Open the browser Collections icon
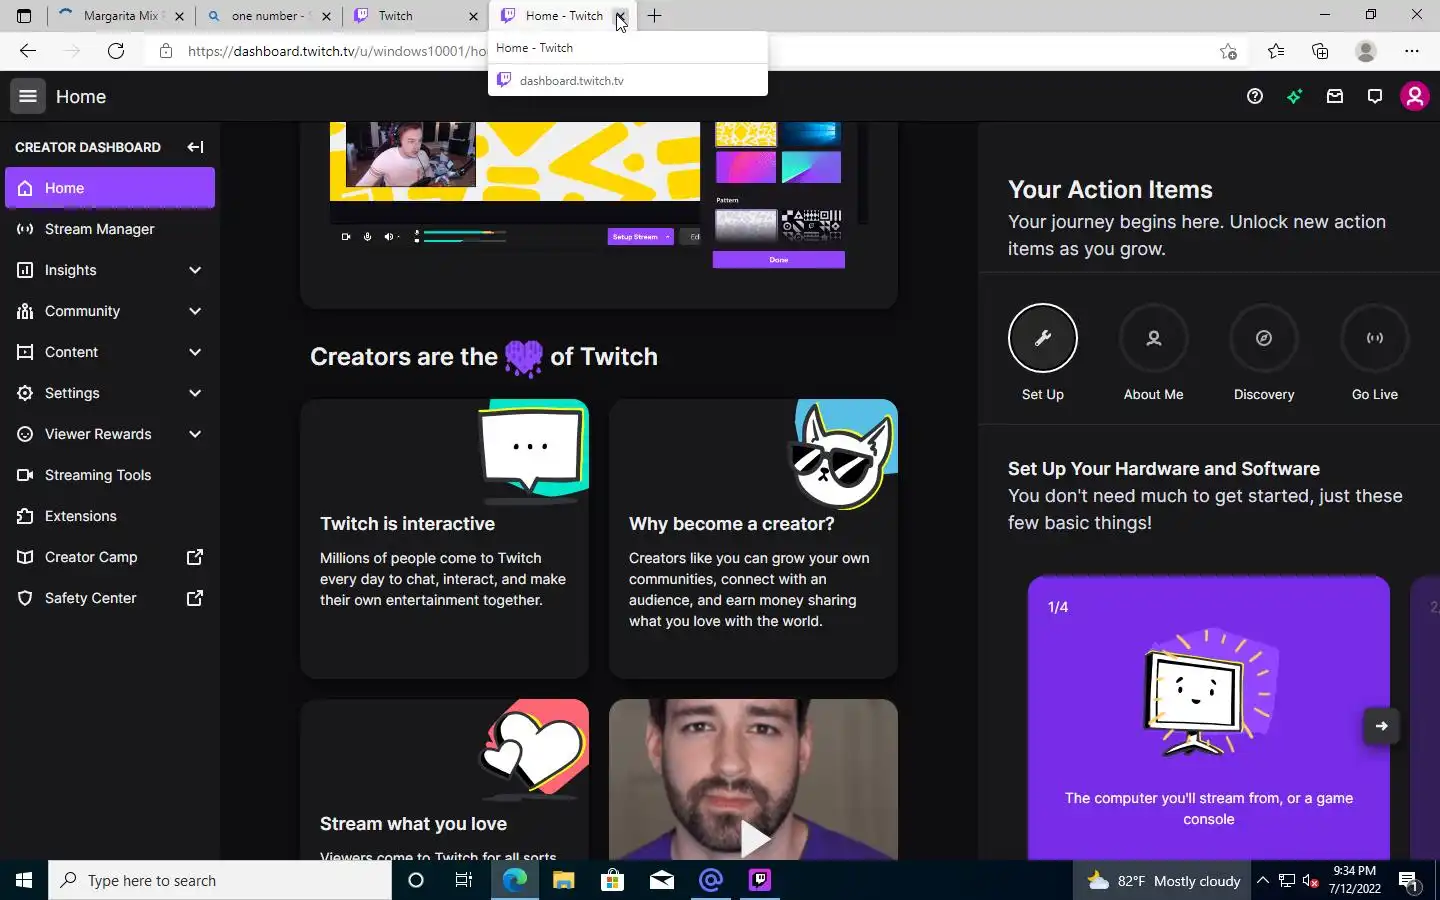 click(1320, 51)
